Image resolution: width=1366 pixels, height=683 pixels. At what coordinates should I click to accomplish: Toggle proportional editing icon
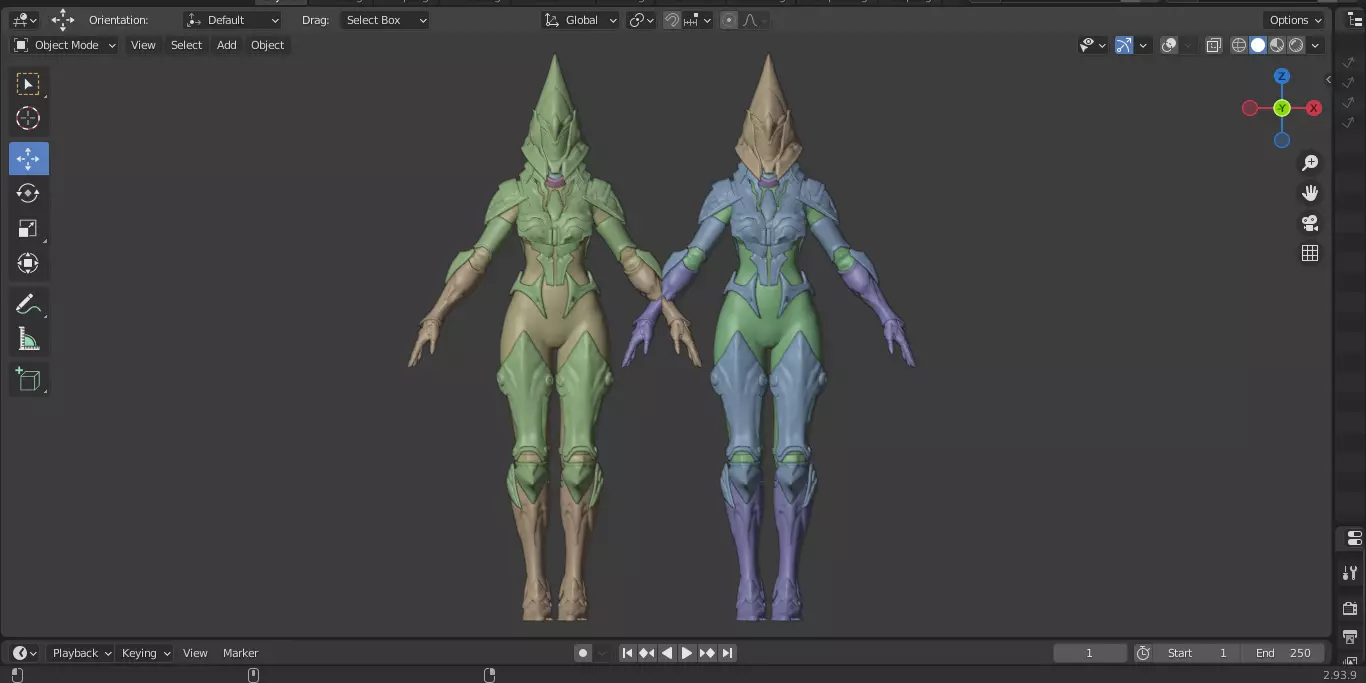(x=728, y=20)
